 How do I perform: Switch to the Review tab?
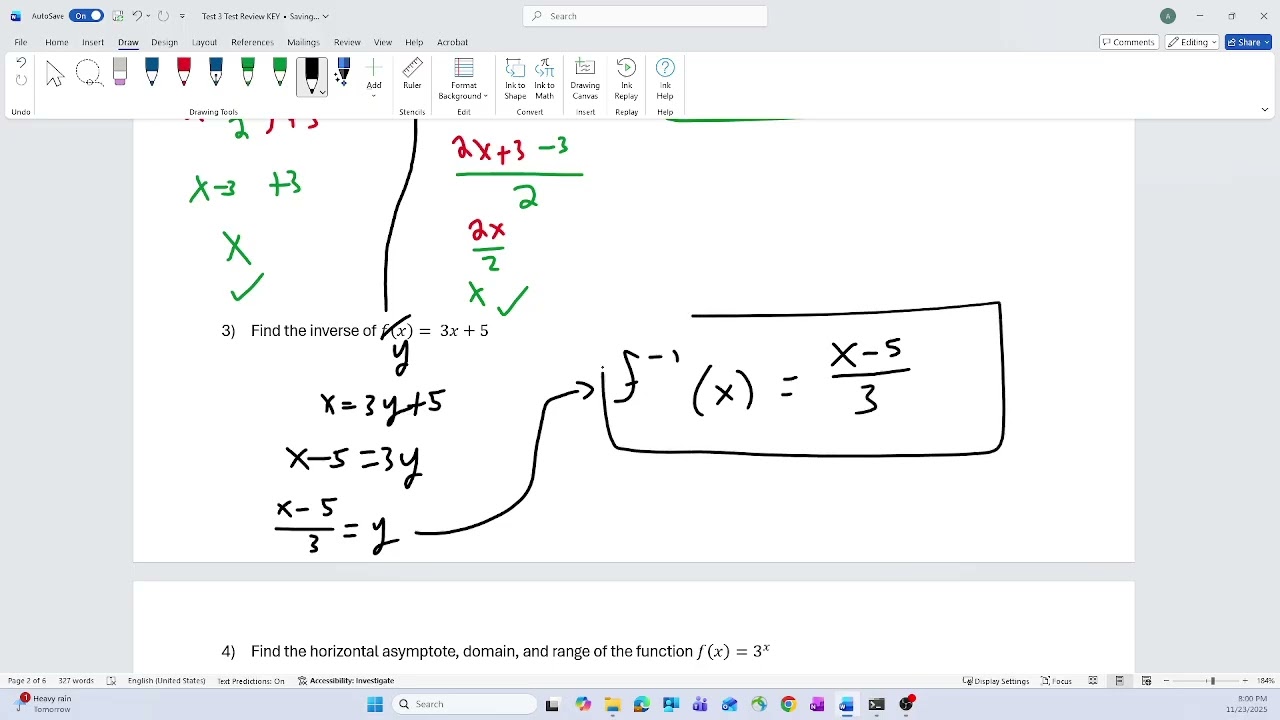347,42
